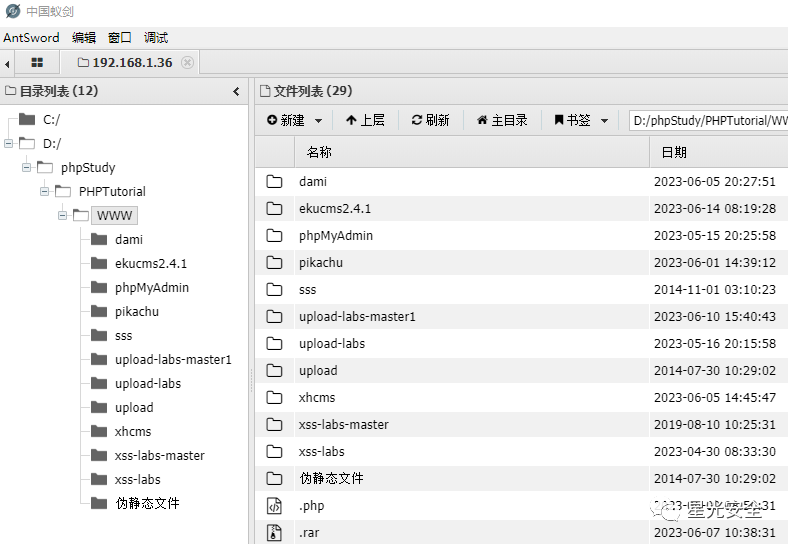This screenshot has height=544, width=788.
Task: Open the 书签 dropdown arrow
Action: point(605,121)
